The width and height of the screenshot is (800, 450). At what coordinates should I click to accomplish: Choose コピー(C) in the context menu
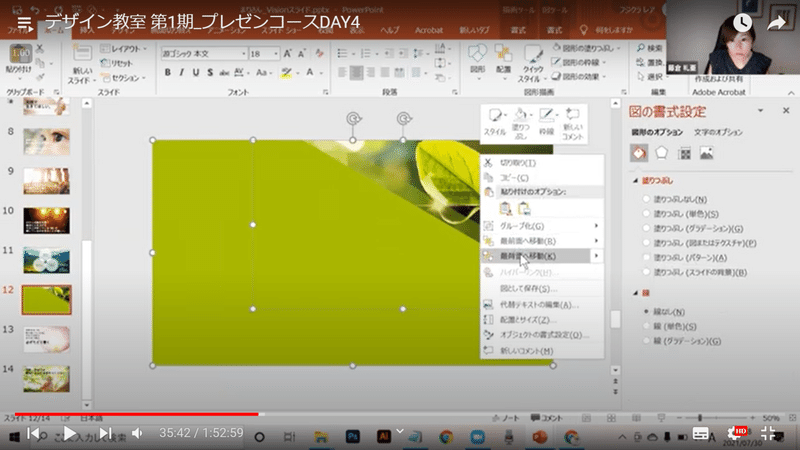542,178
